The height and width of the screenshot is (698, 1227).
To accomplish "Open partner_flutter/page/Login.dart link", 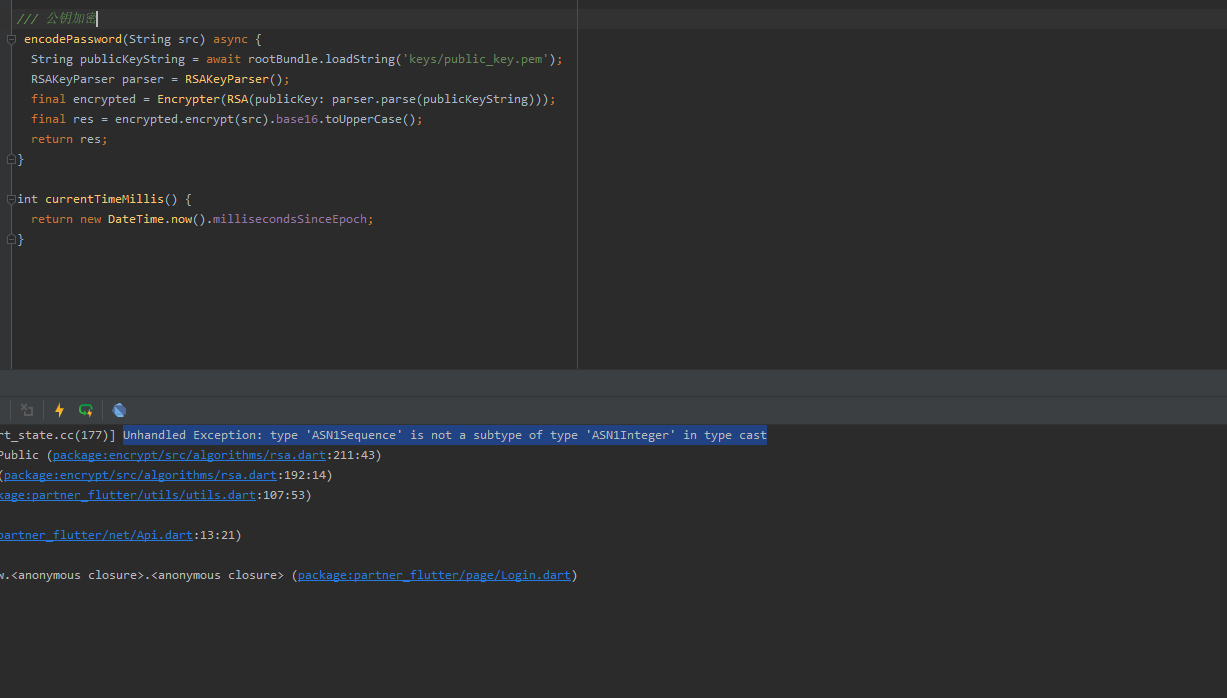I will point(434,575).
